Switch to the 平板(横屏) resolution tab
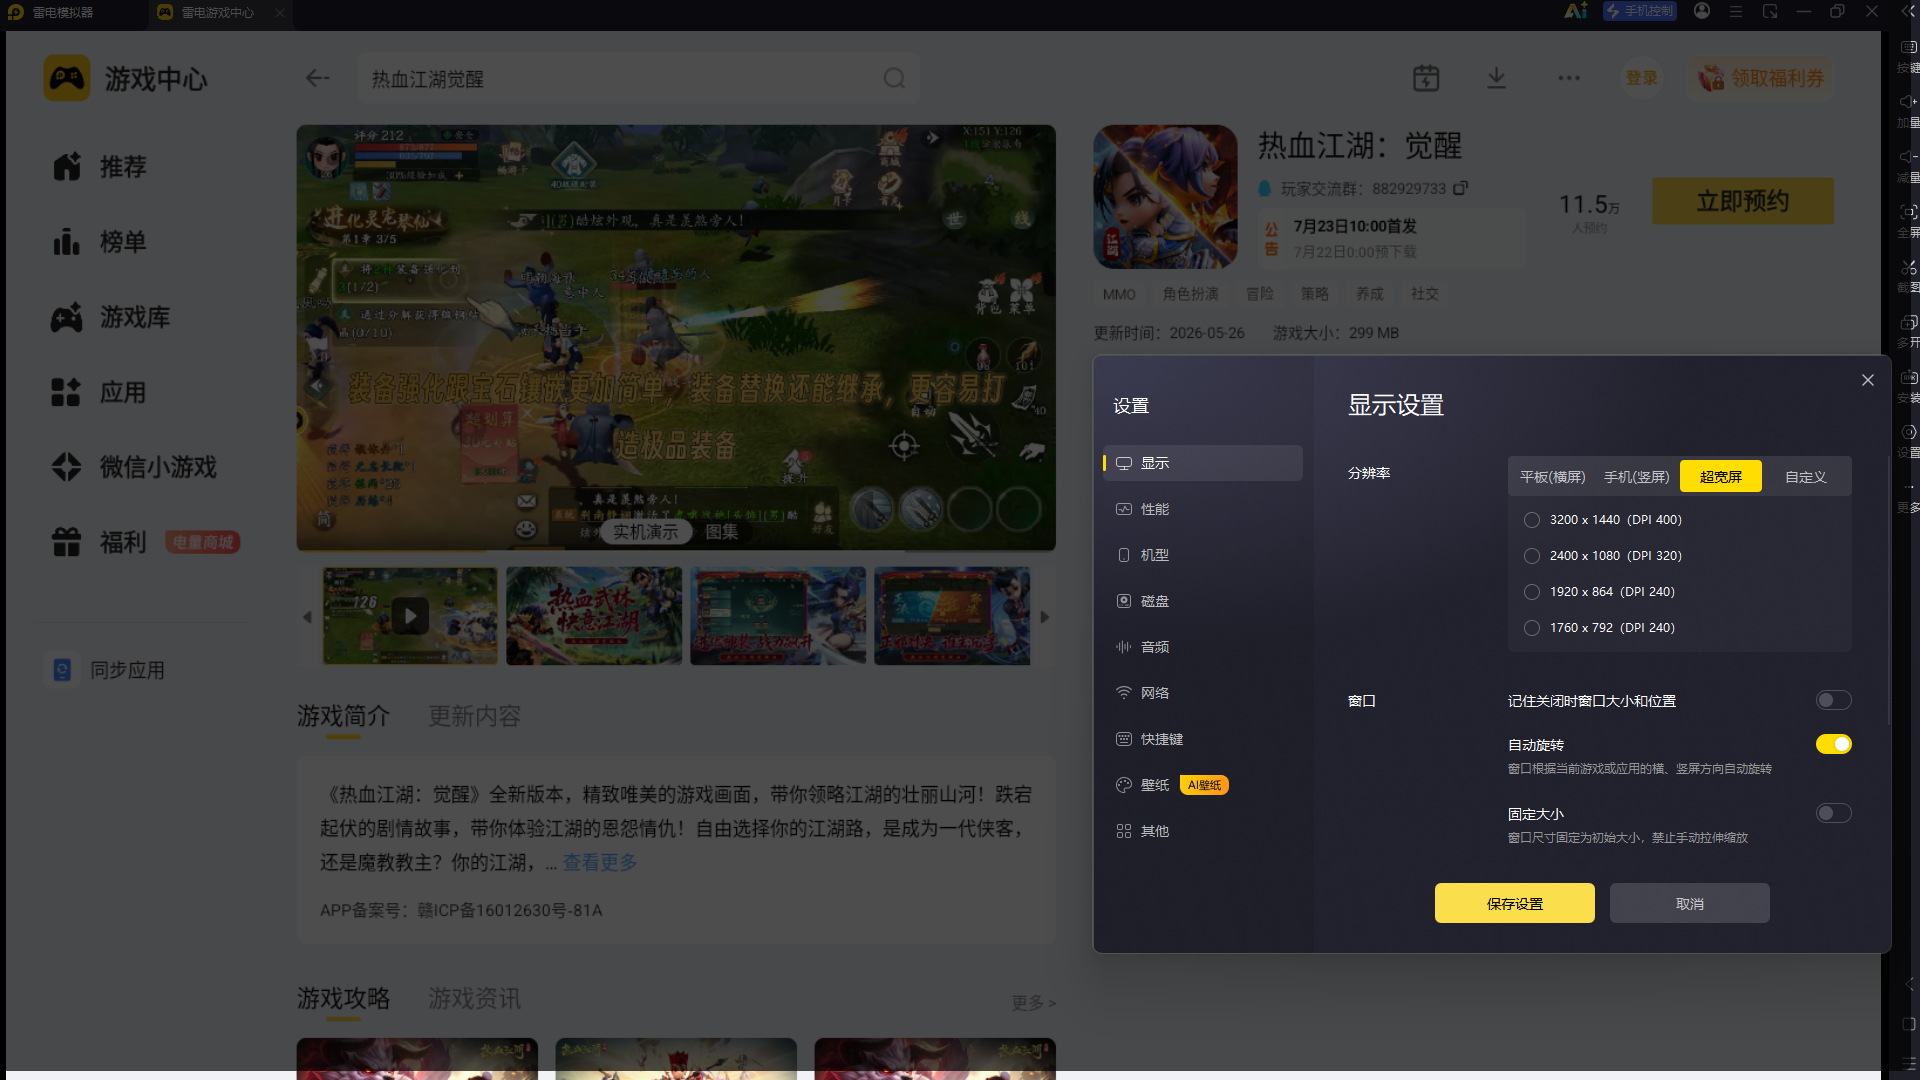 click(1552, 477)
